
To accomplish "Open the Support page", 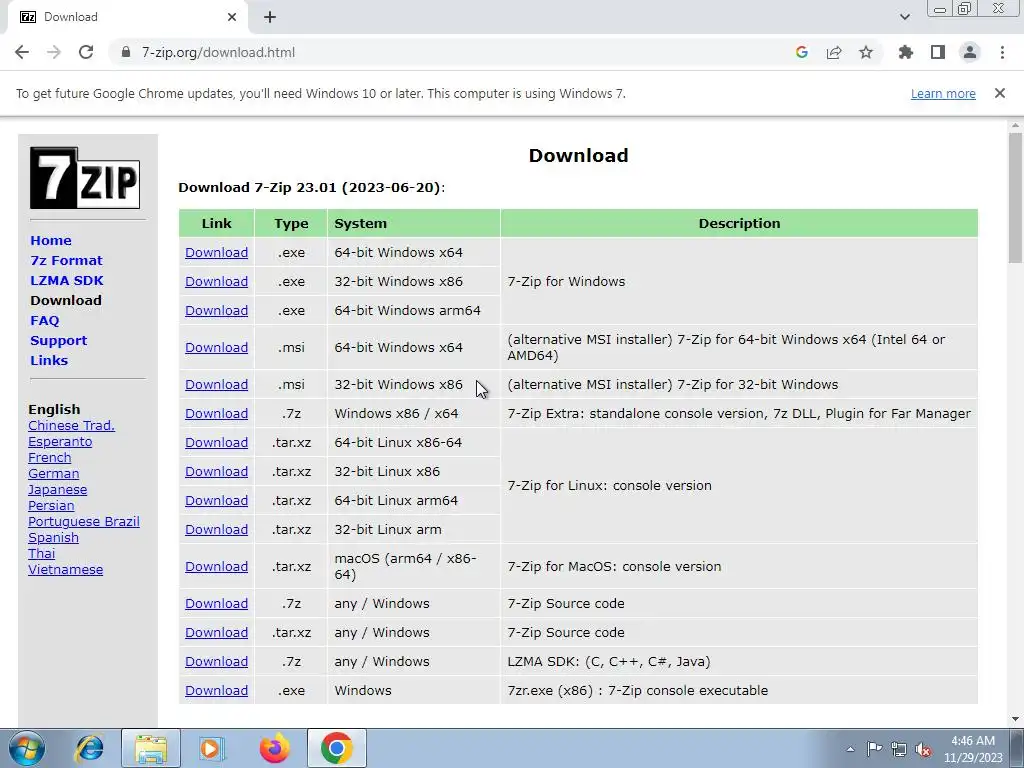I will (x=59, y=340).
